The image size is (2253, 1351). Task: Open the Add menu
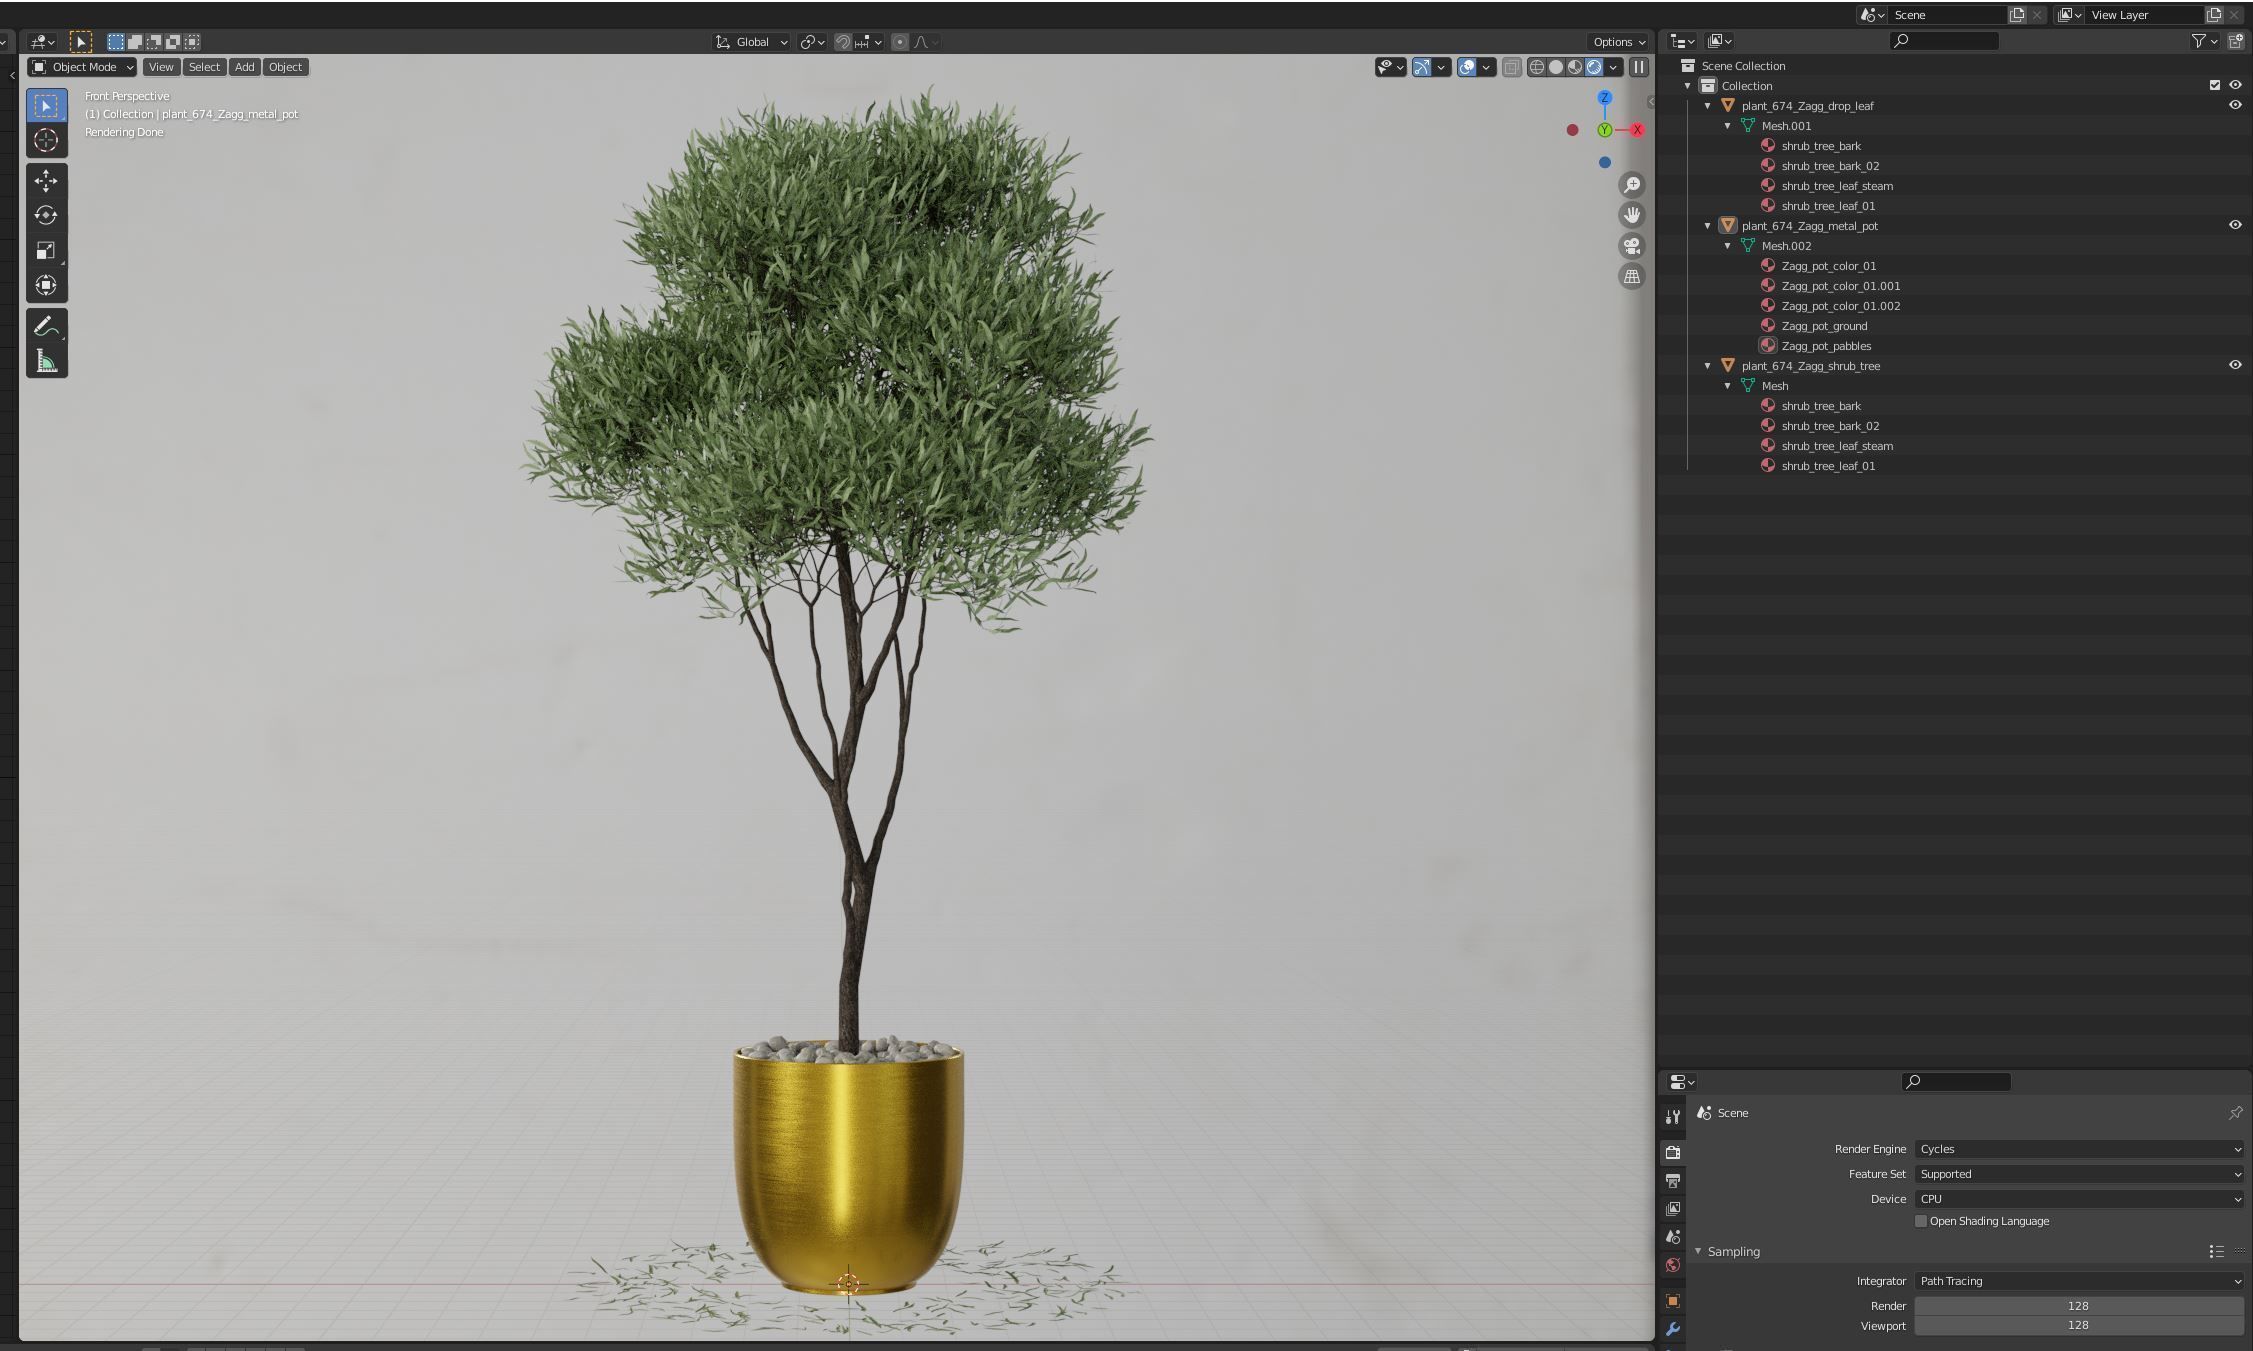coord(244,67)
